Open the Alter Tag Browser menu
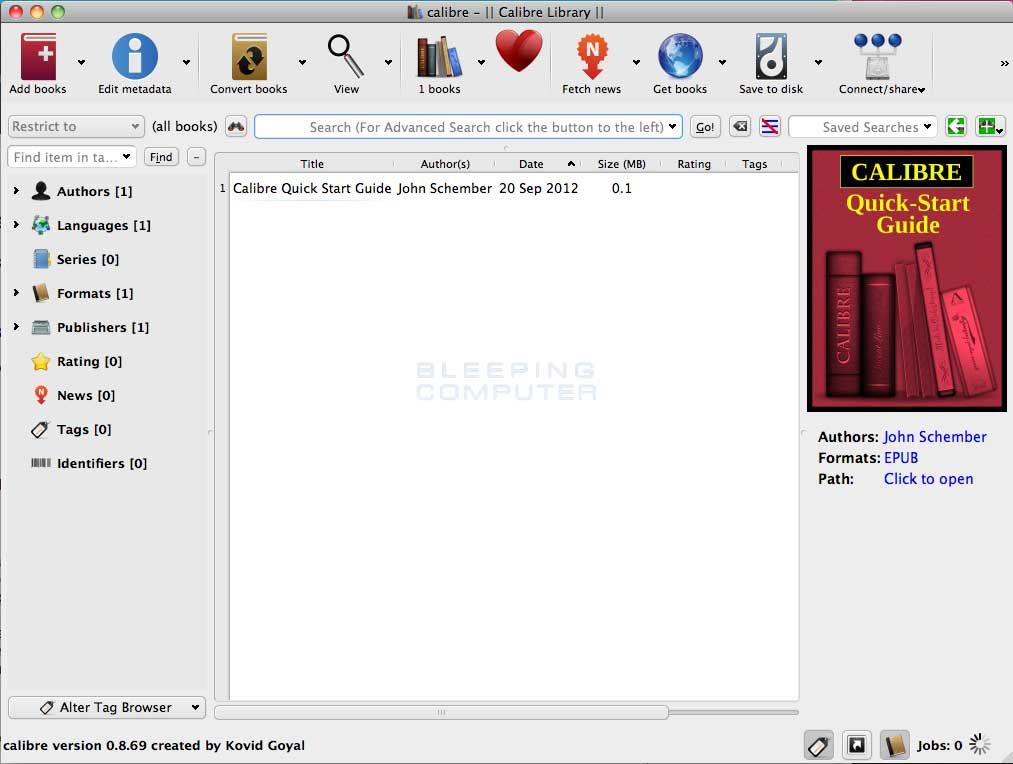This screenshot has height=764, width=1013. [x=106, y=707]
